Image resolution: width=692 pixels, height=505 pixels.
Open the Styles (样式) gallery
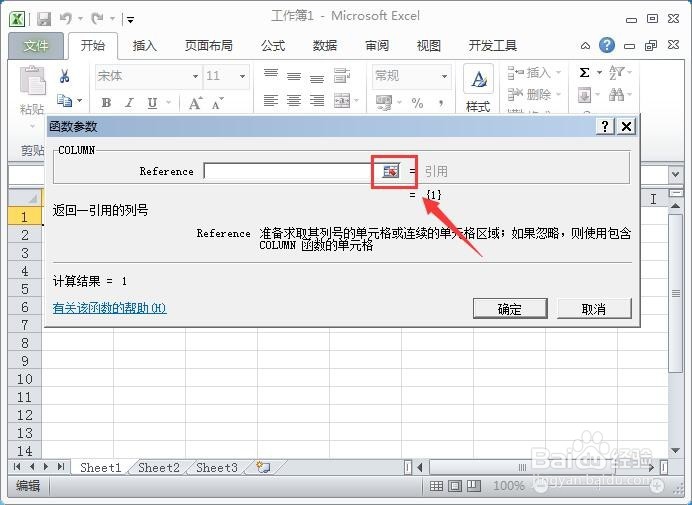tap(478, 88)
